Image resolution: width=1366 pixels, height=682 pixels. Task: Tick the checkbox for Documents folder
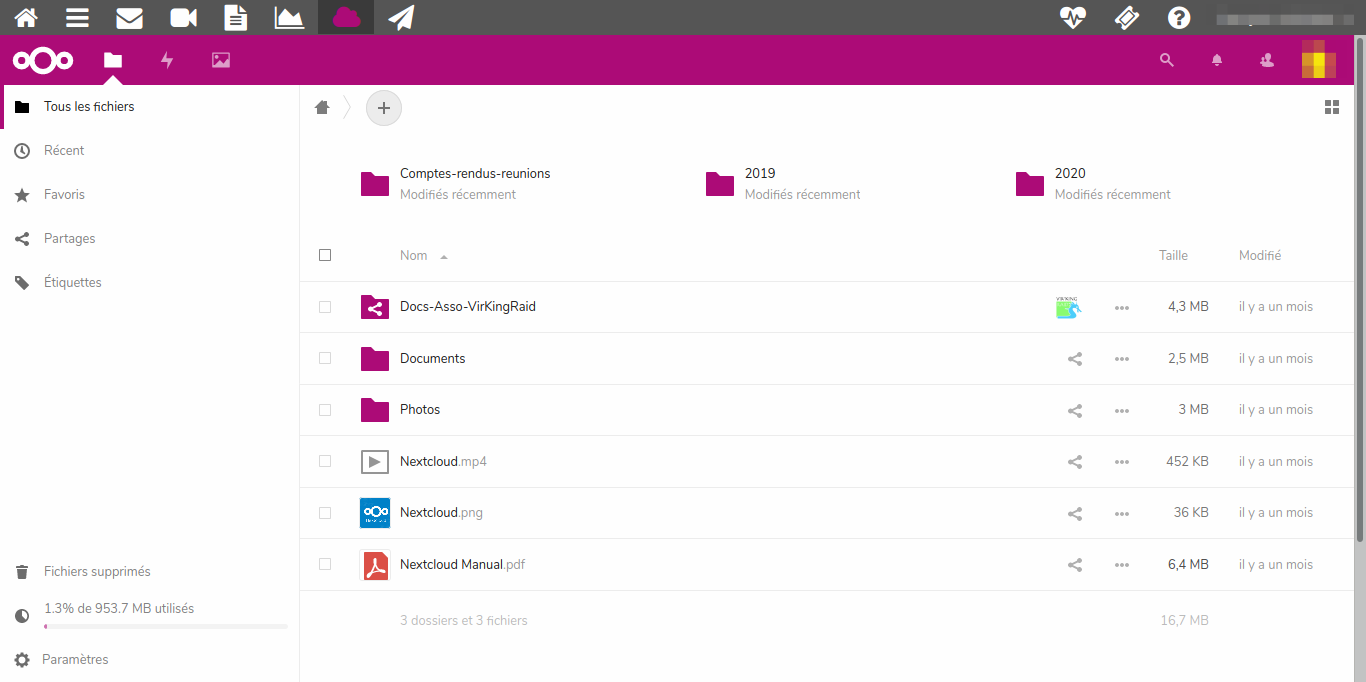(x=325, y=358)
